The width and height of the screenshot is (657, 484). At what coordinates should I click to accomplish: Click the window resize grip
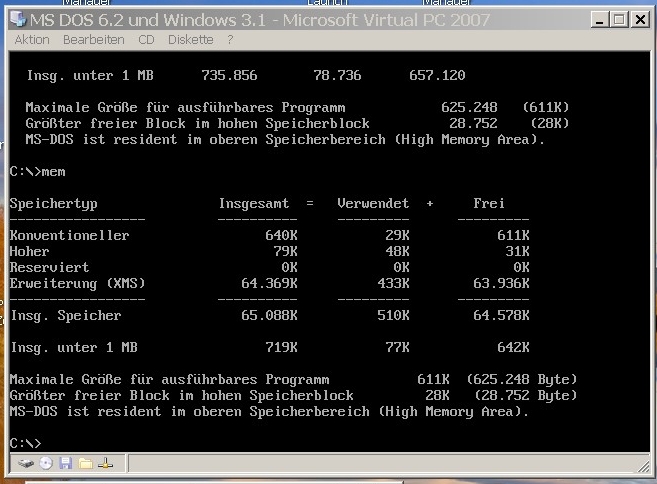click(644, 467)
